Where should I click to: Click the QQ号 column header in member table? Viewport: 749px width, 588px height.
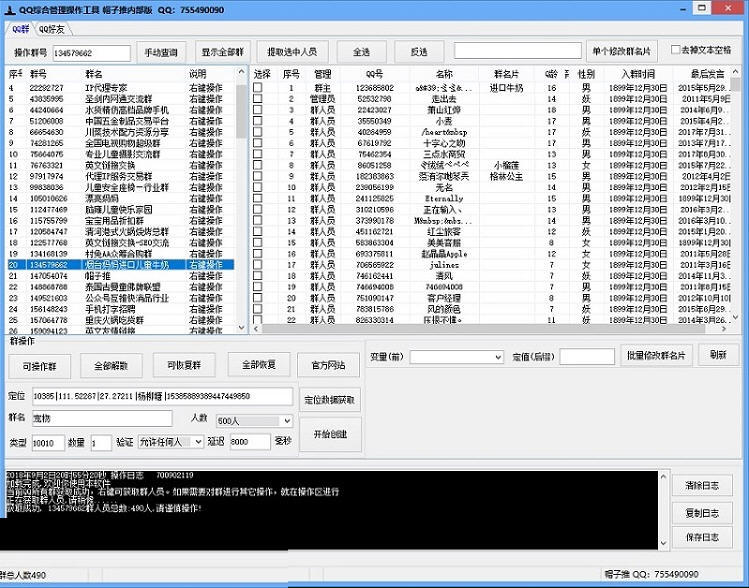click(374, 74)
